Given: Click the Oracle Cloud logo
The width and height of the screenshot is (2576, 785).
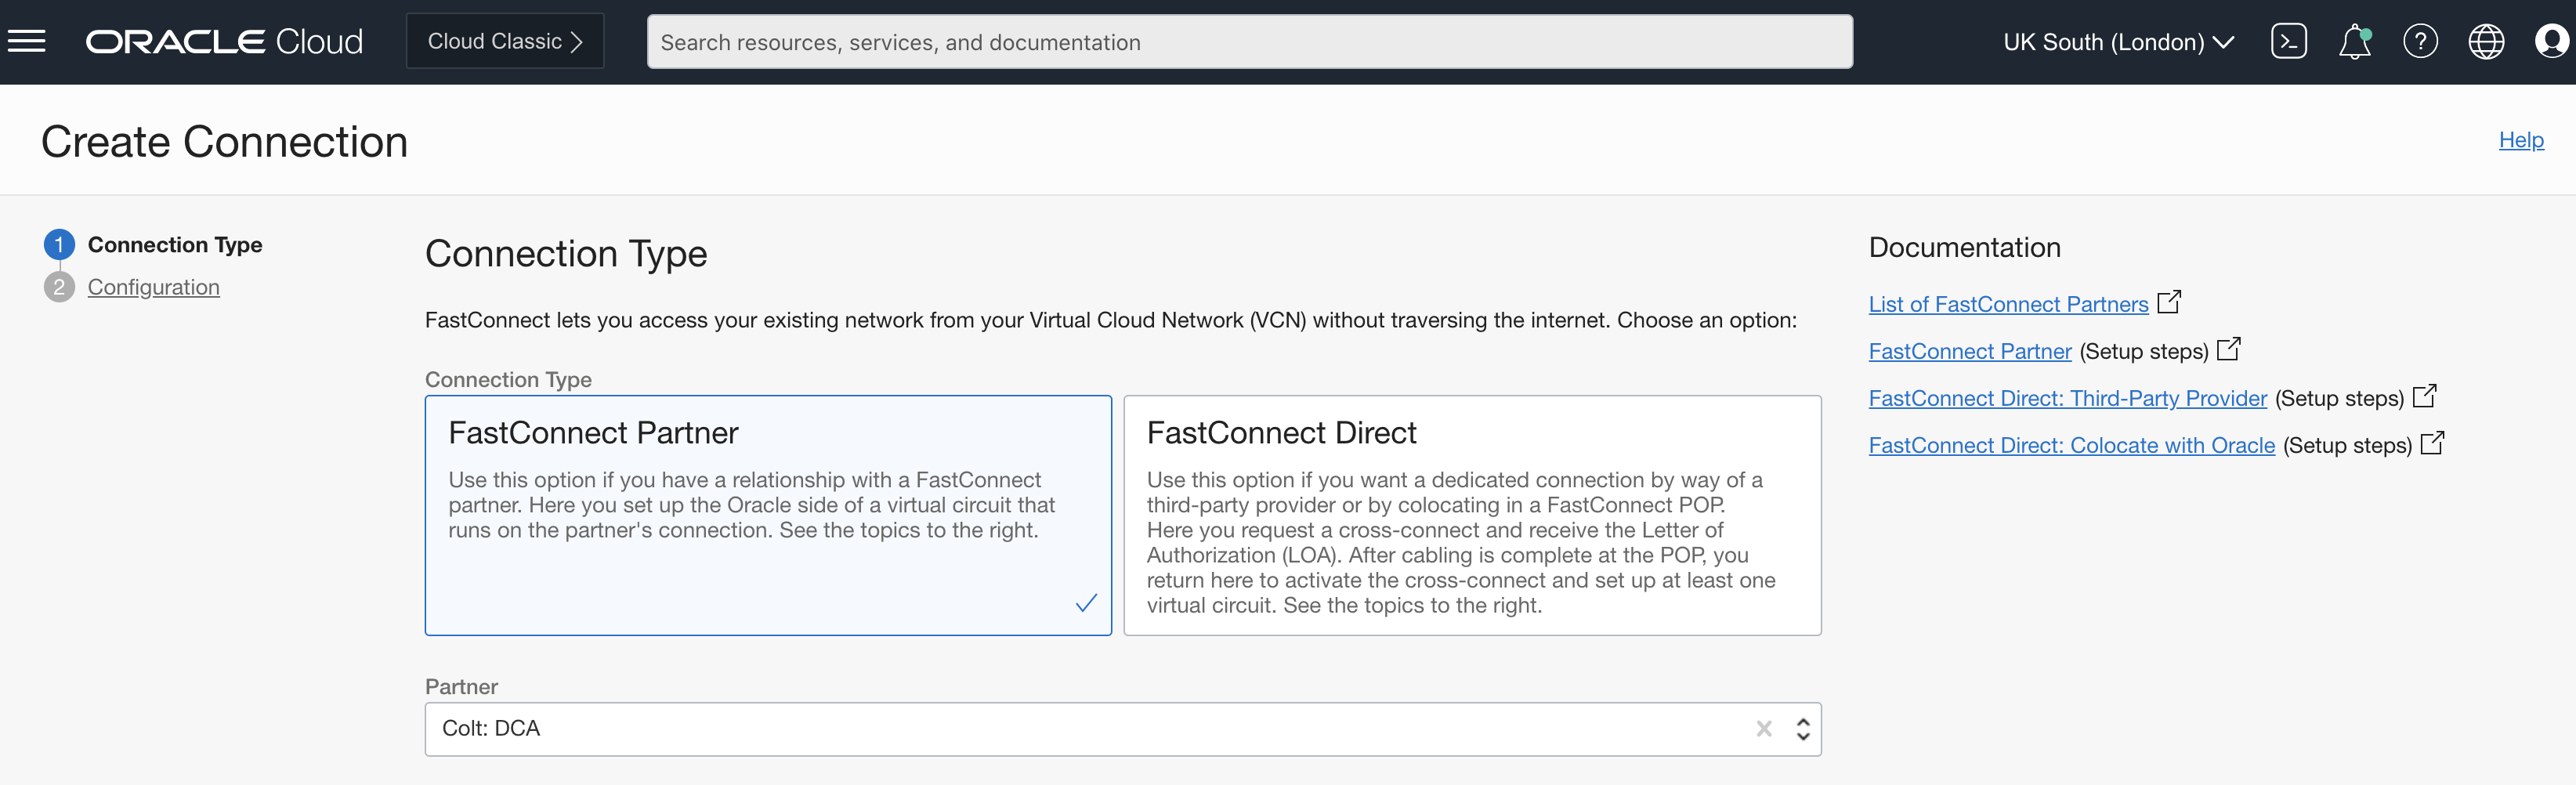Looking at the screenshot, I should click(224, 41).
